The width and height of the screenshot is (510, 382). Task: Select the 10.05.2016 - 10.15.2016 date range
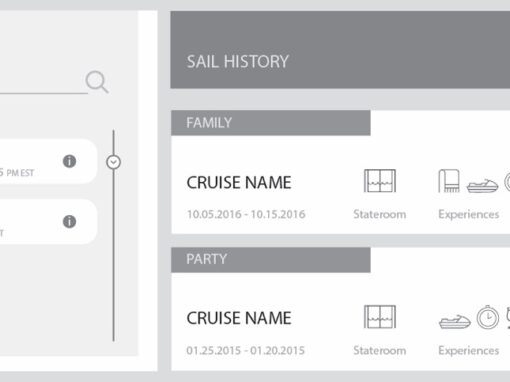246,214
